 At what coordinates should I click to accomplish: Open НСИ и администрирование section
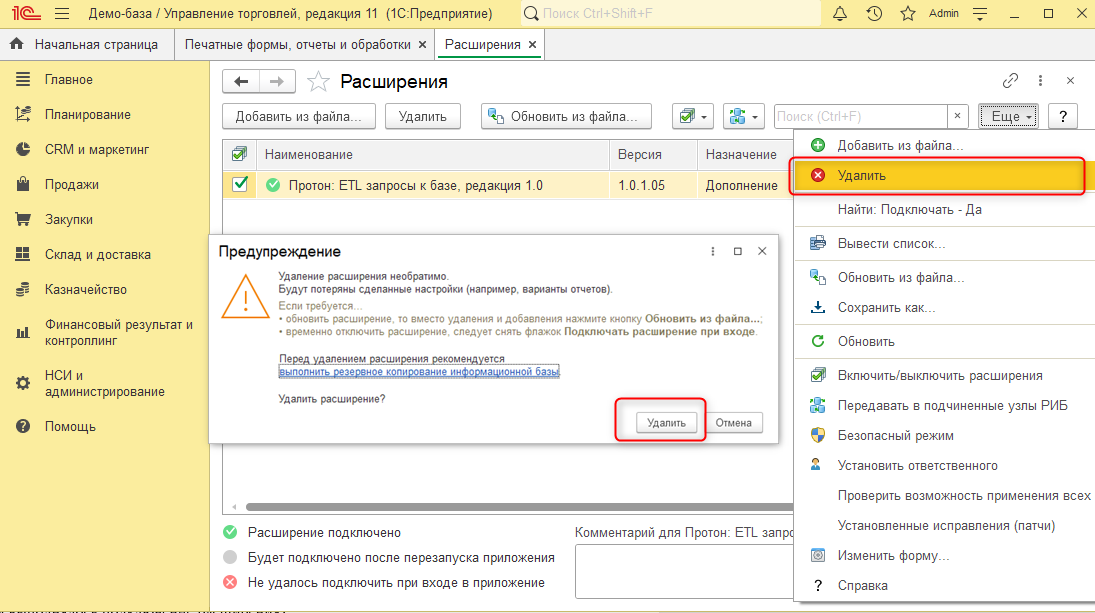click(104, 383)
